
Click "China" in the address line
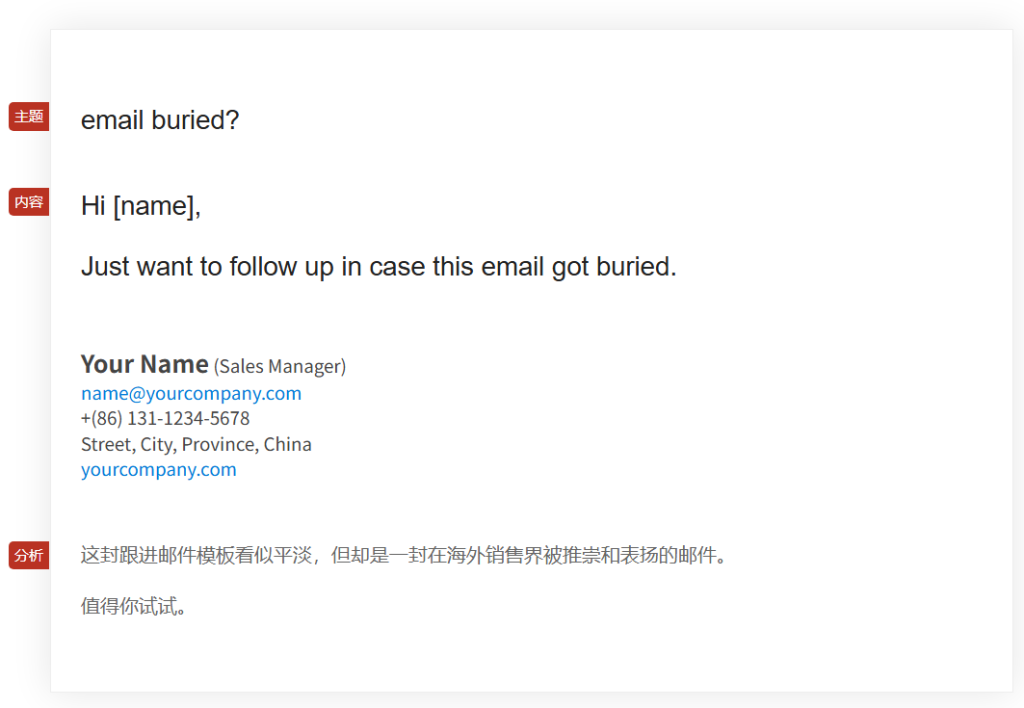pos(287,445)
